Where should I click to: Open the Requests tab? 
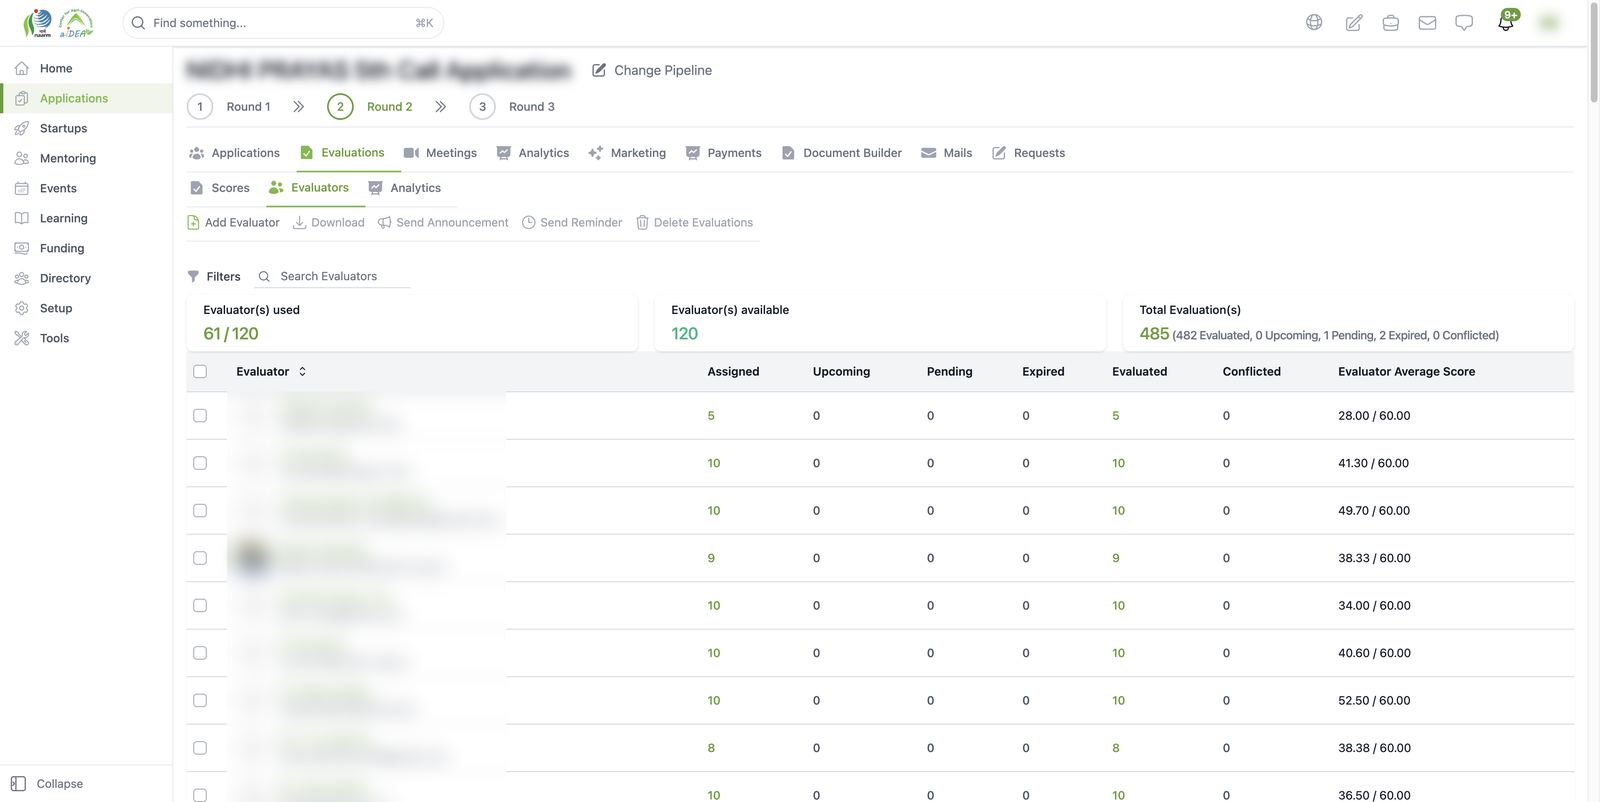point(1028,153)
